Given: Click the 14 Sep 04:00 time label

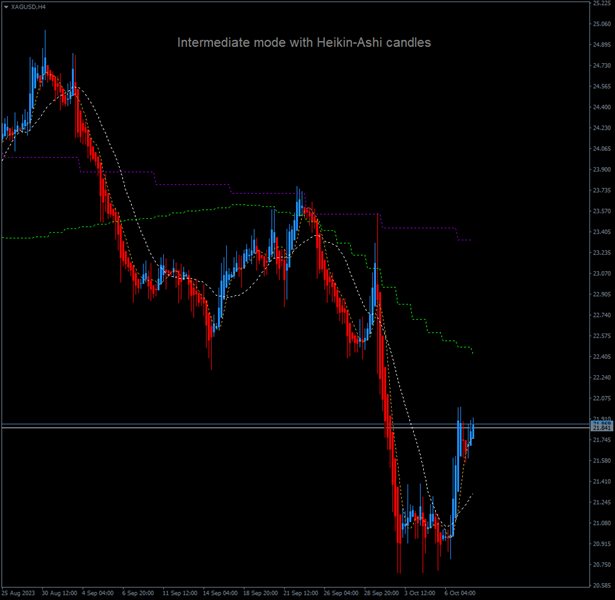Looking at the screenshot, I should (x=220, y=593).
